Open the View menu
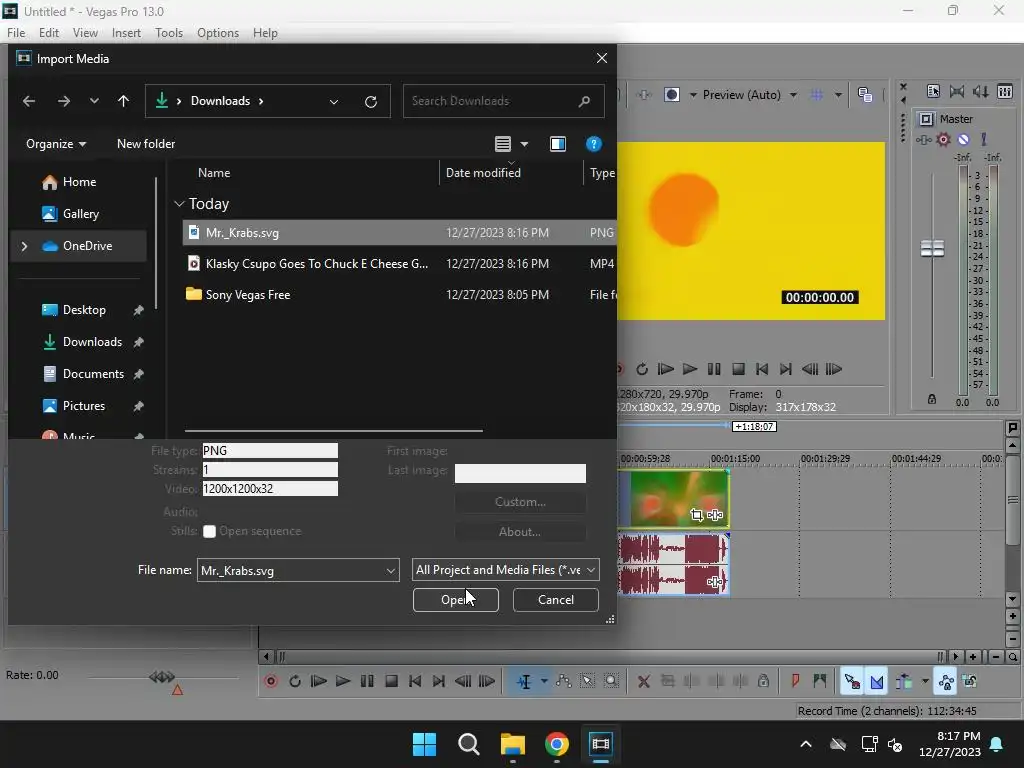The width and height of the screenshot is (1024, 768). coord(85,33)
